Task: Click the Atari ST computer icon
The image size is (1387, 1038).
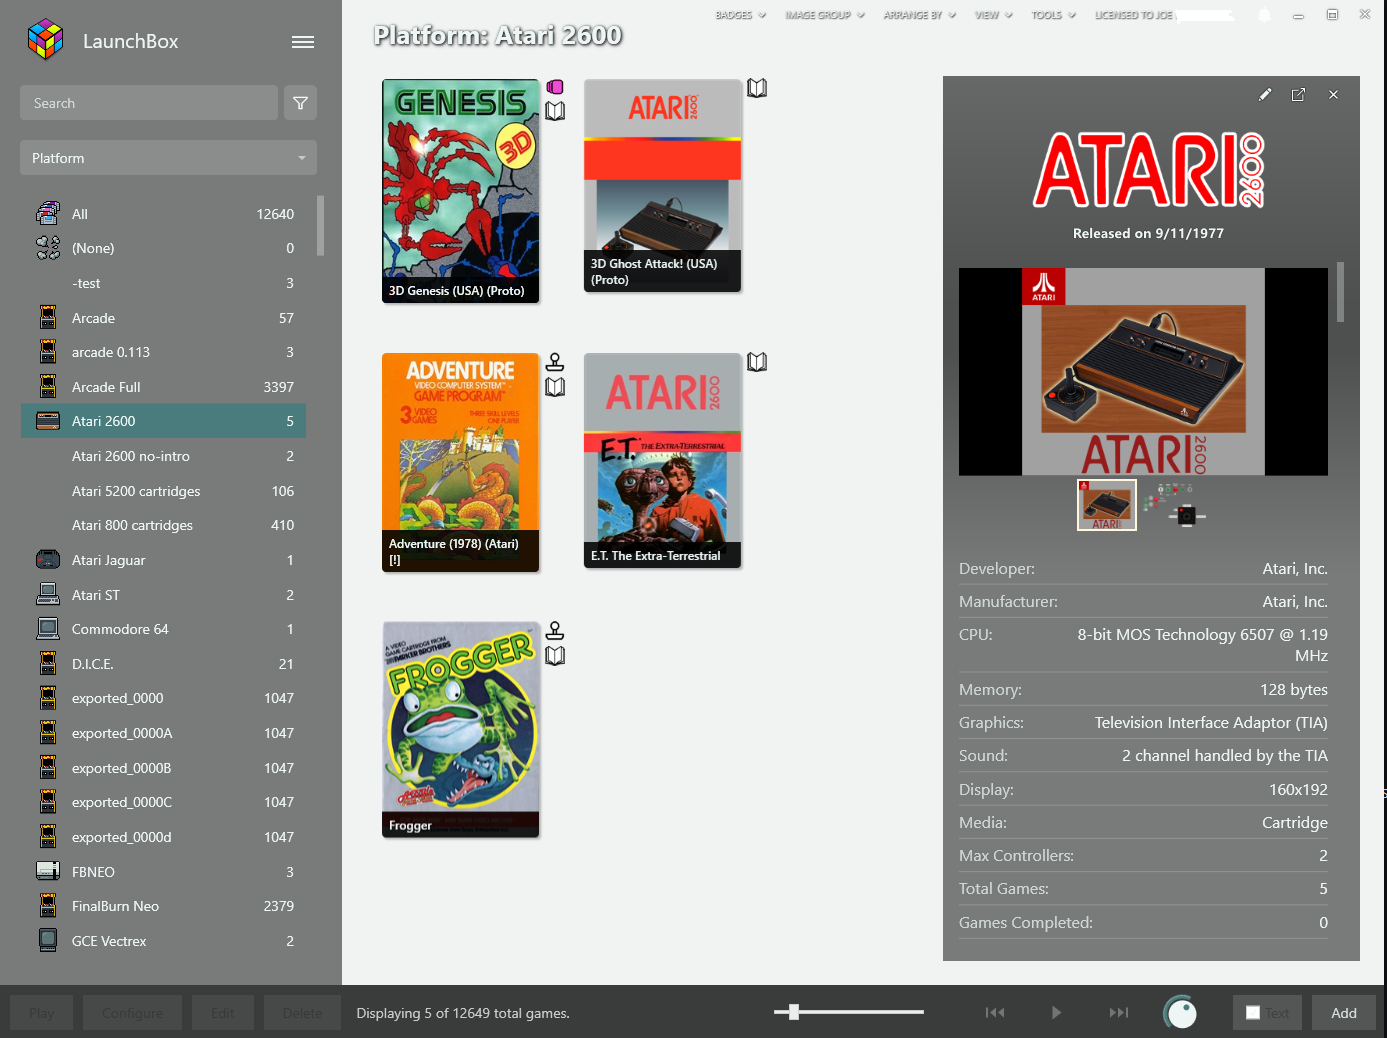Action: point(48,594)
